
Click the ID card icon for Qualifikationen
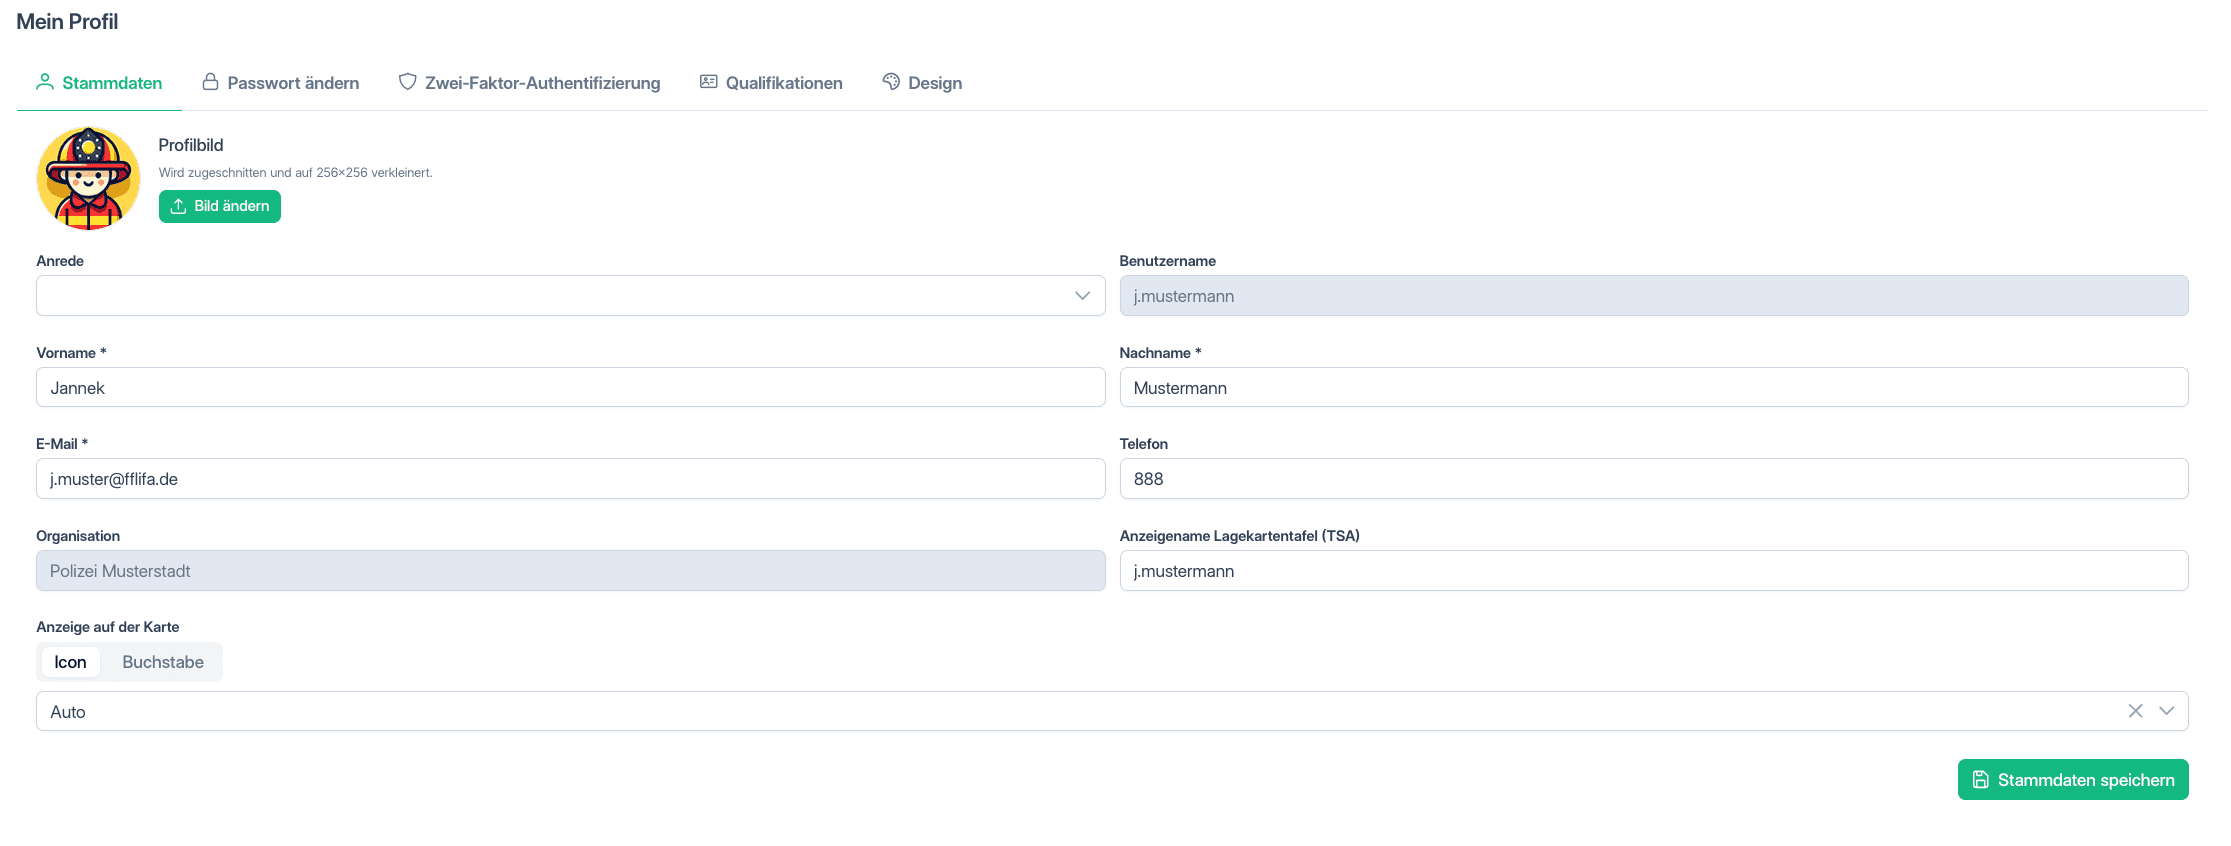pos(708,82)
